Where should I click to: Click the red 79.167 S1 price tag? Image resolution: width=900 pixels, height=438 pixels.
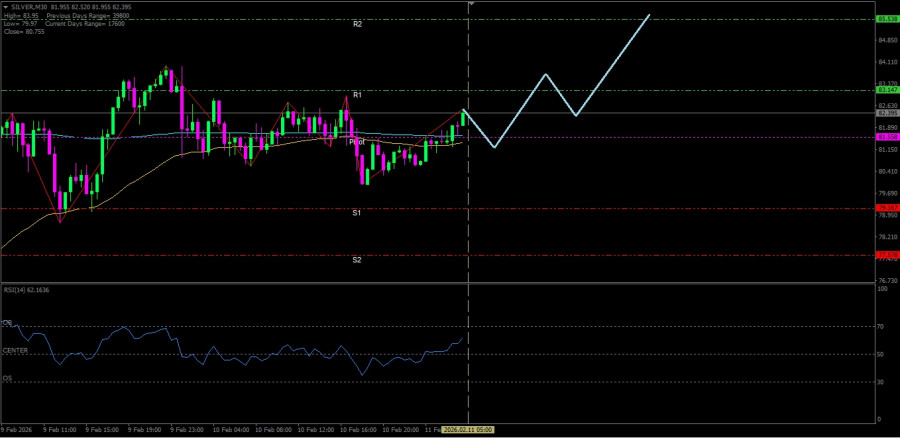pos(885,208)
